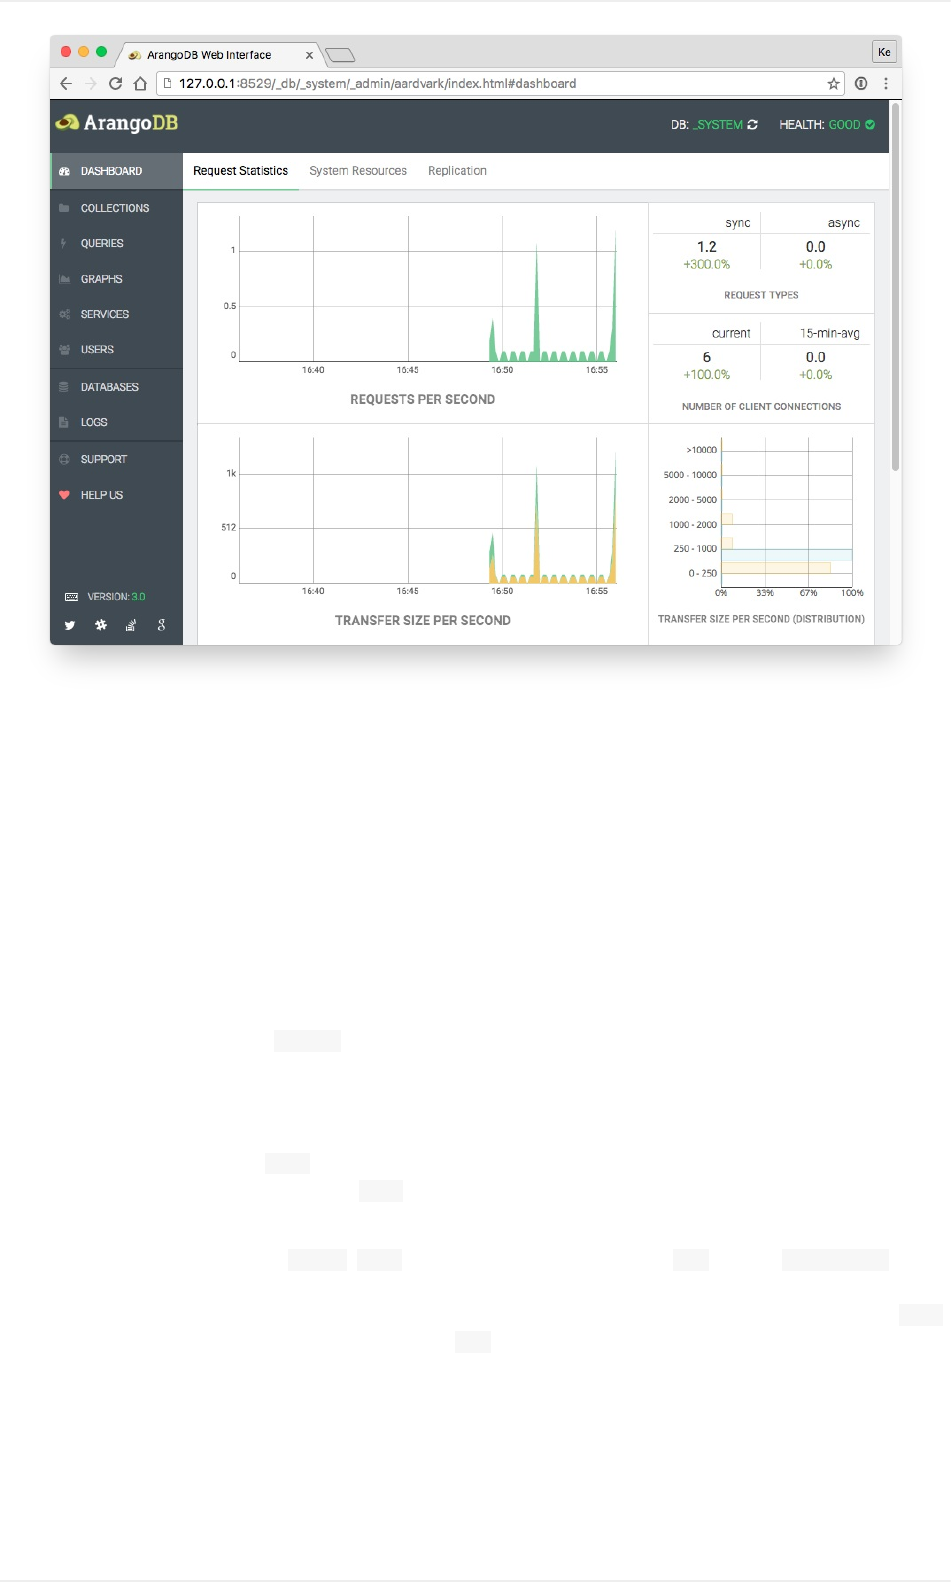The width and height of the screenshot is (951, 1582).
Task: Click the Transfer Size Per Second chart
Action: click(428, 510)
